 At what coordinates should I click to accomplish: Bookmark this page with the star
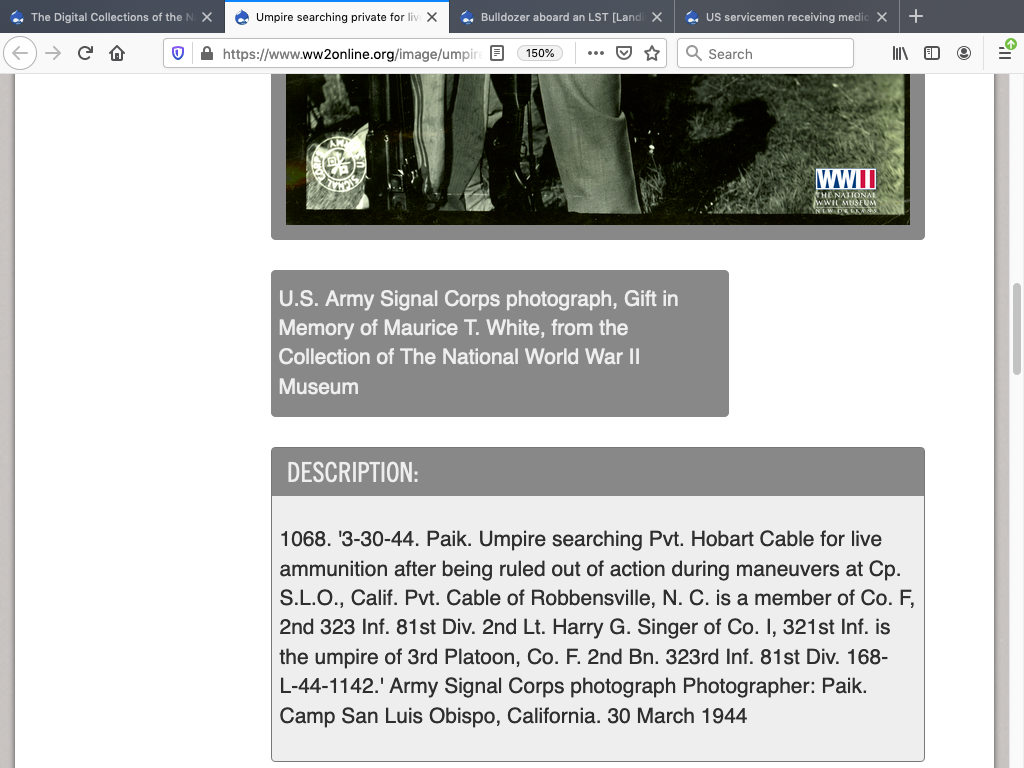652,54
